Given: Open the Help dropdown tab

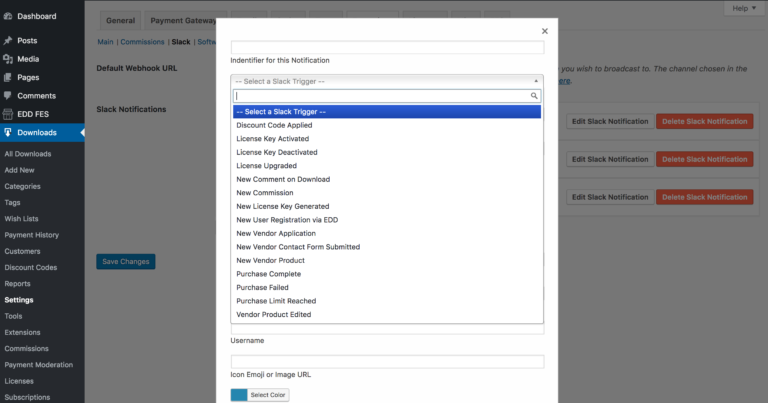Looking at the screenshot, I should [744, 8].
